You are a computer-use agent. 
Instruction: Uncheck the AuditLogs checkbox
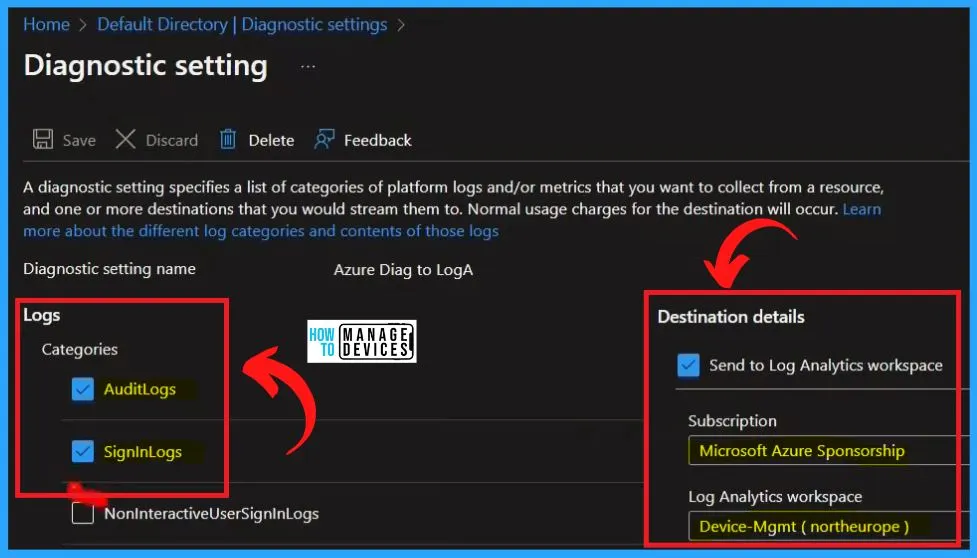[x=82, y=389]
